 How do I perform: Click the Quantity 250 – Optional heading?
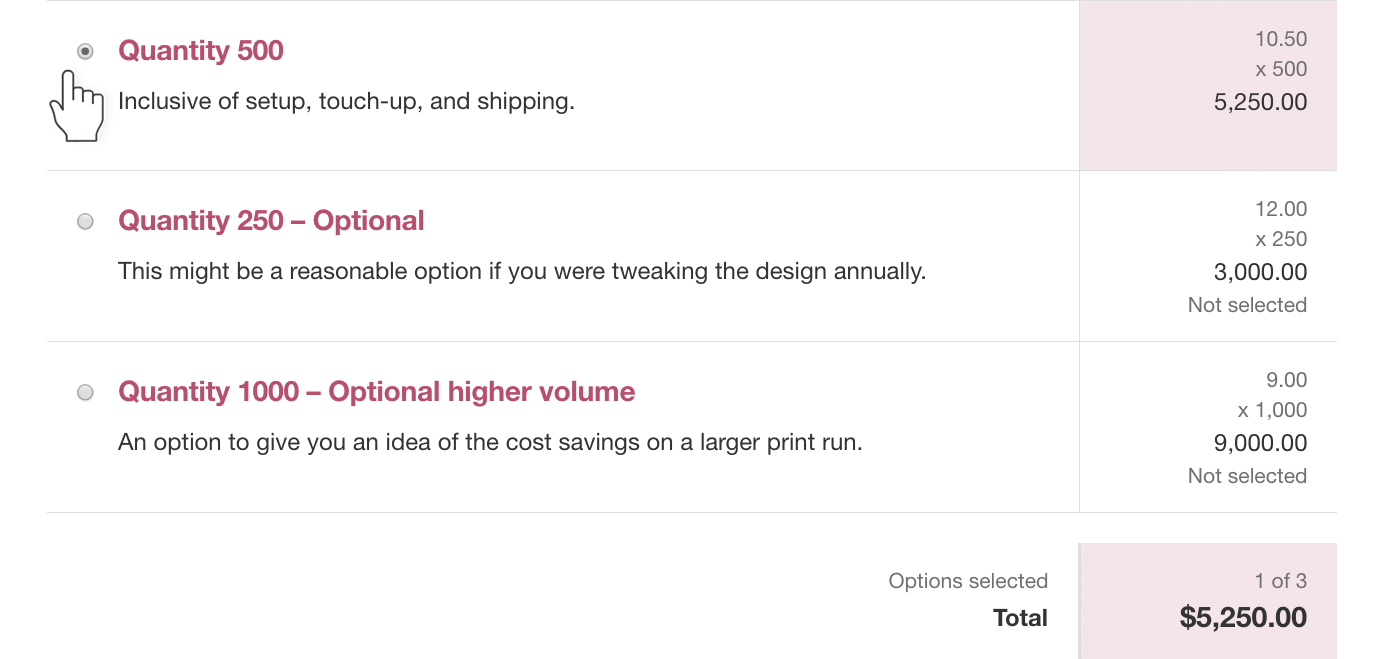tap(271, 221)
